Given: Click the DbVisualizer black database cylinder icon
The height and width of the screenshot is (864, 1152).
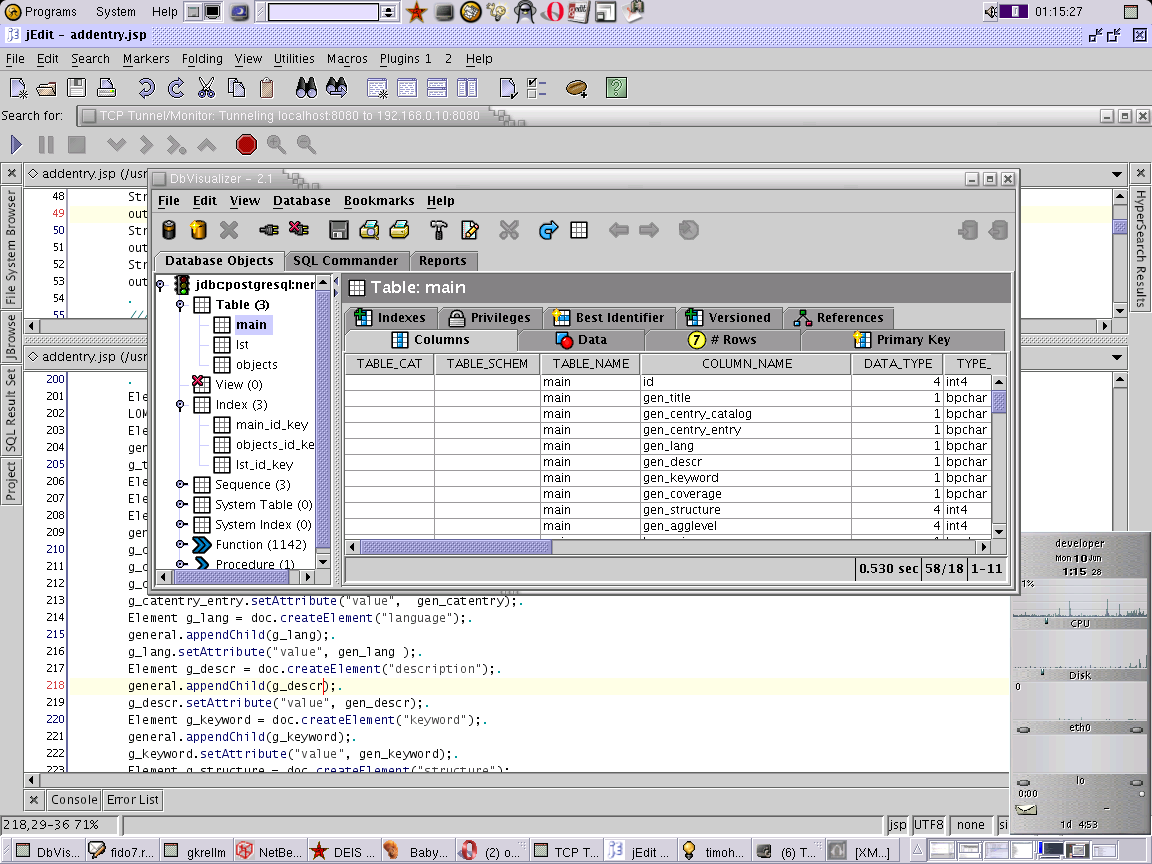Looking at the screenshot, I should click(169, 231).
